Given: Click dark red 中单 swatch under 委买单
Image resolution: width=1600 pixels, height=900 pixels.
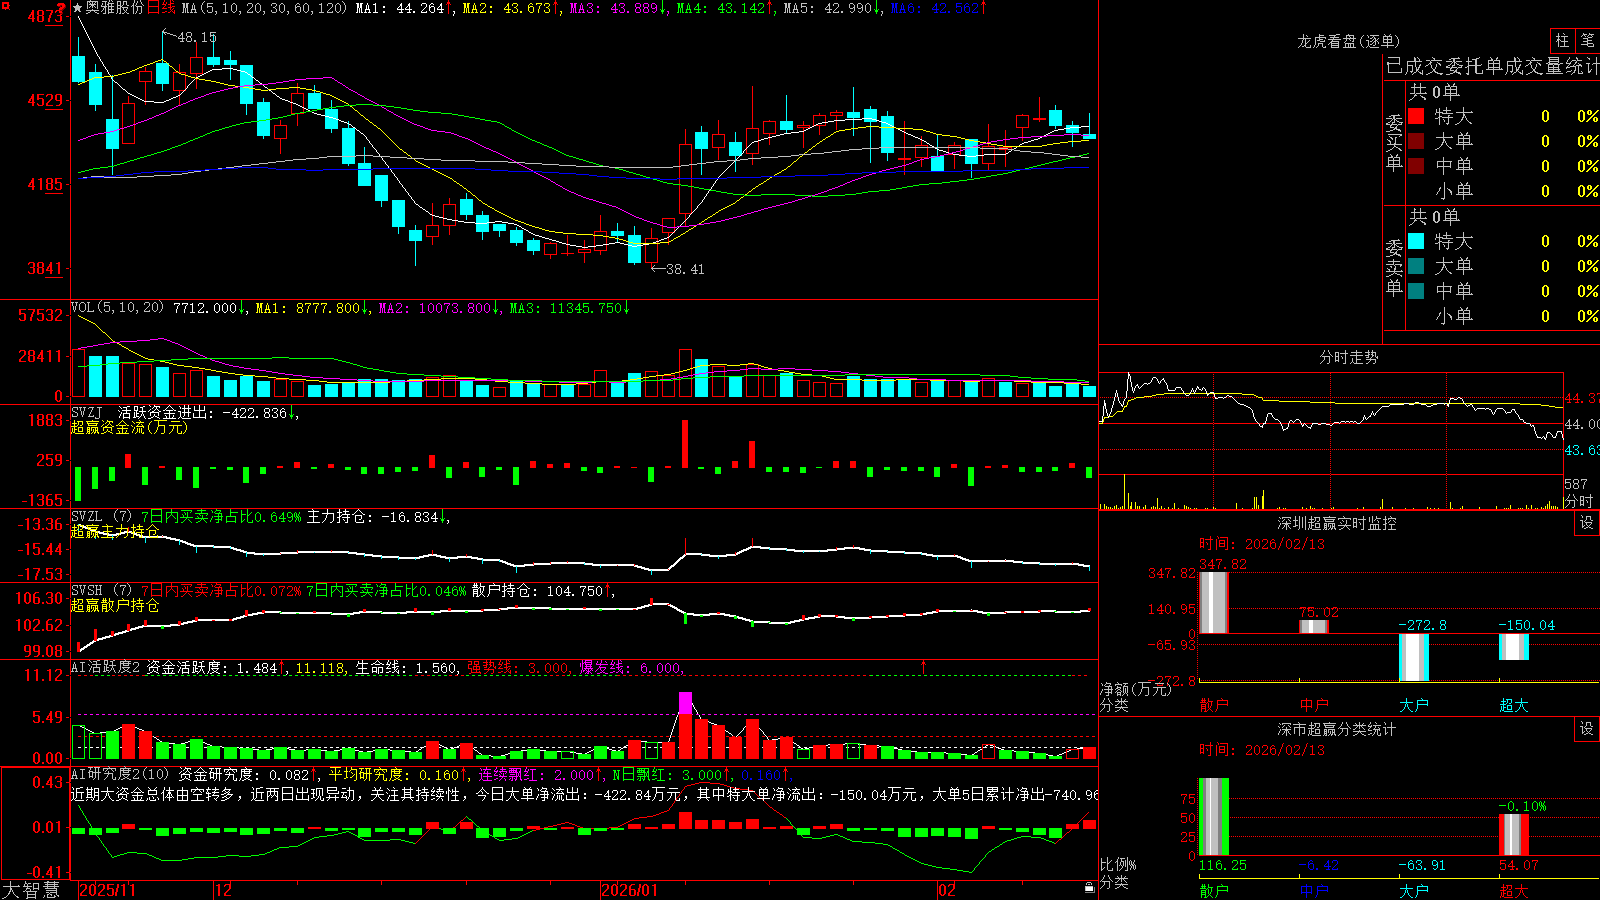Looking at the screenshot, I should [1416, 166].
